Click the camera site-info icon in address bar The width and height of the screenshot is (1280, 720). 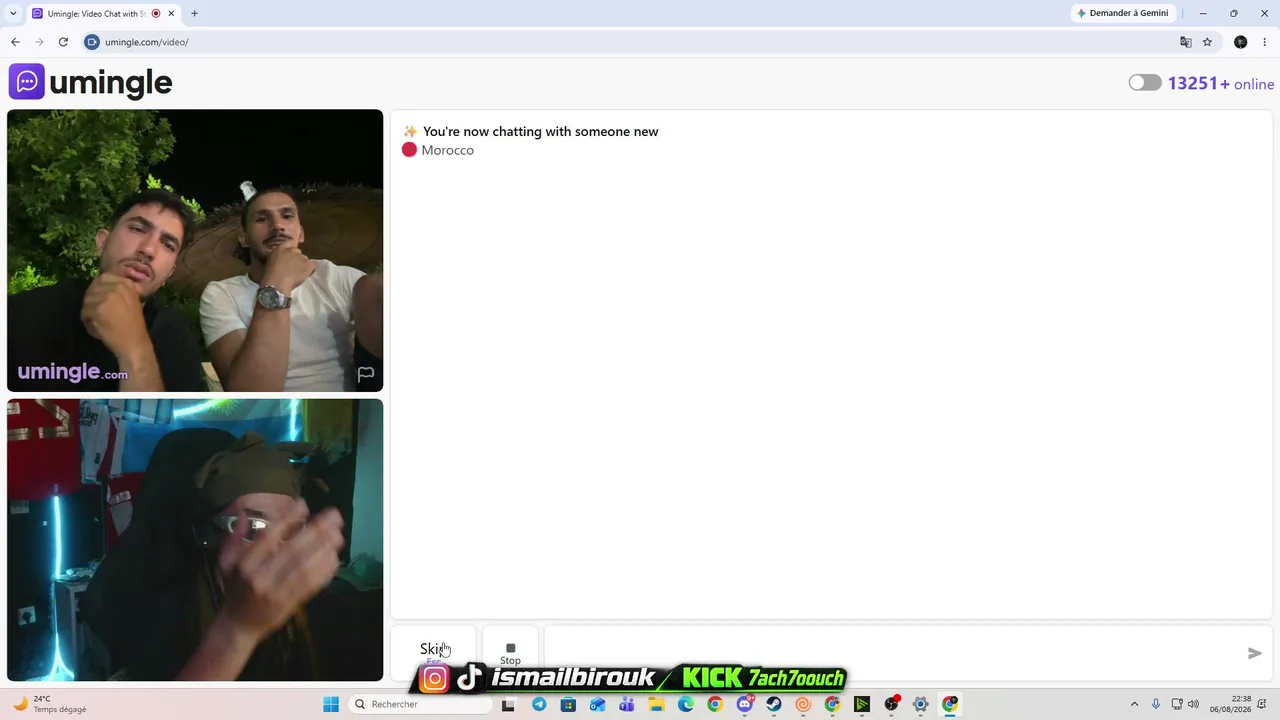tap(92, 42)
